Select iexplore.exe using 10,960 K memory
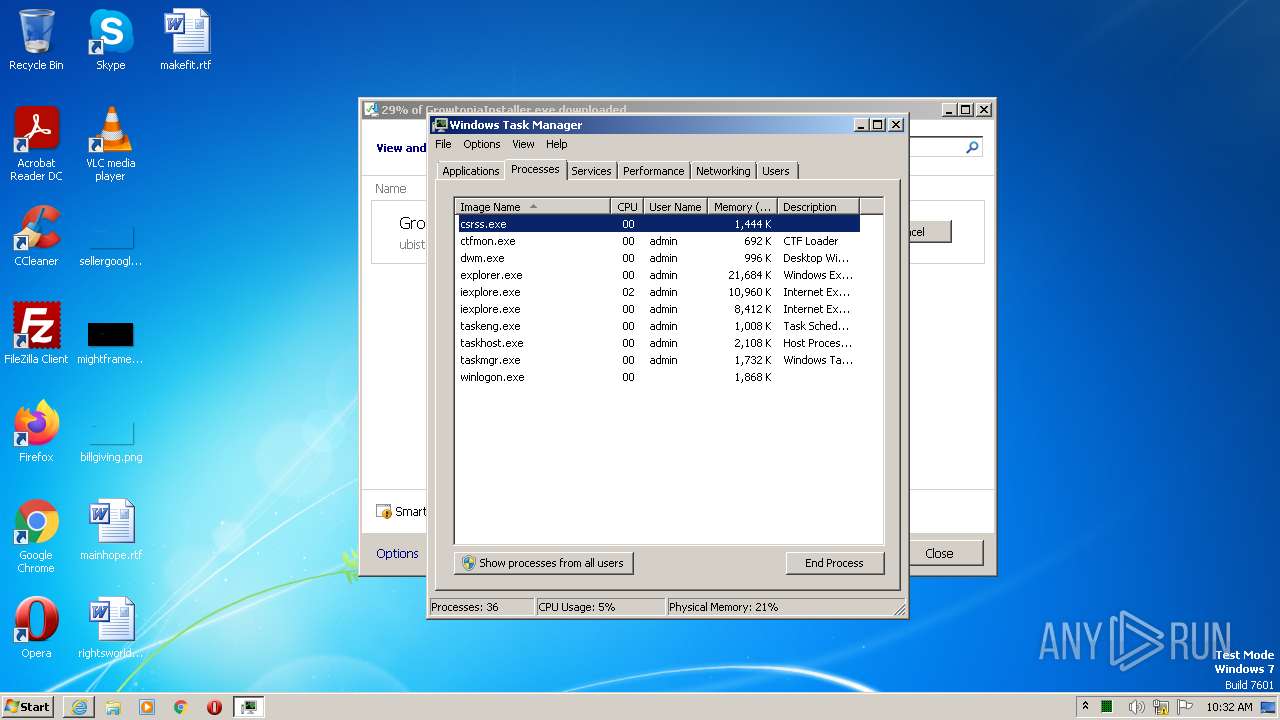This screenshot has height=720, width=1280. [x=658, y=292]
